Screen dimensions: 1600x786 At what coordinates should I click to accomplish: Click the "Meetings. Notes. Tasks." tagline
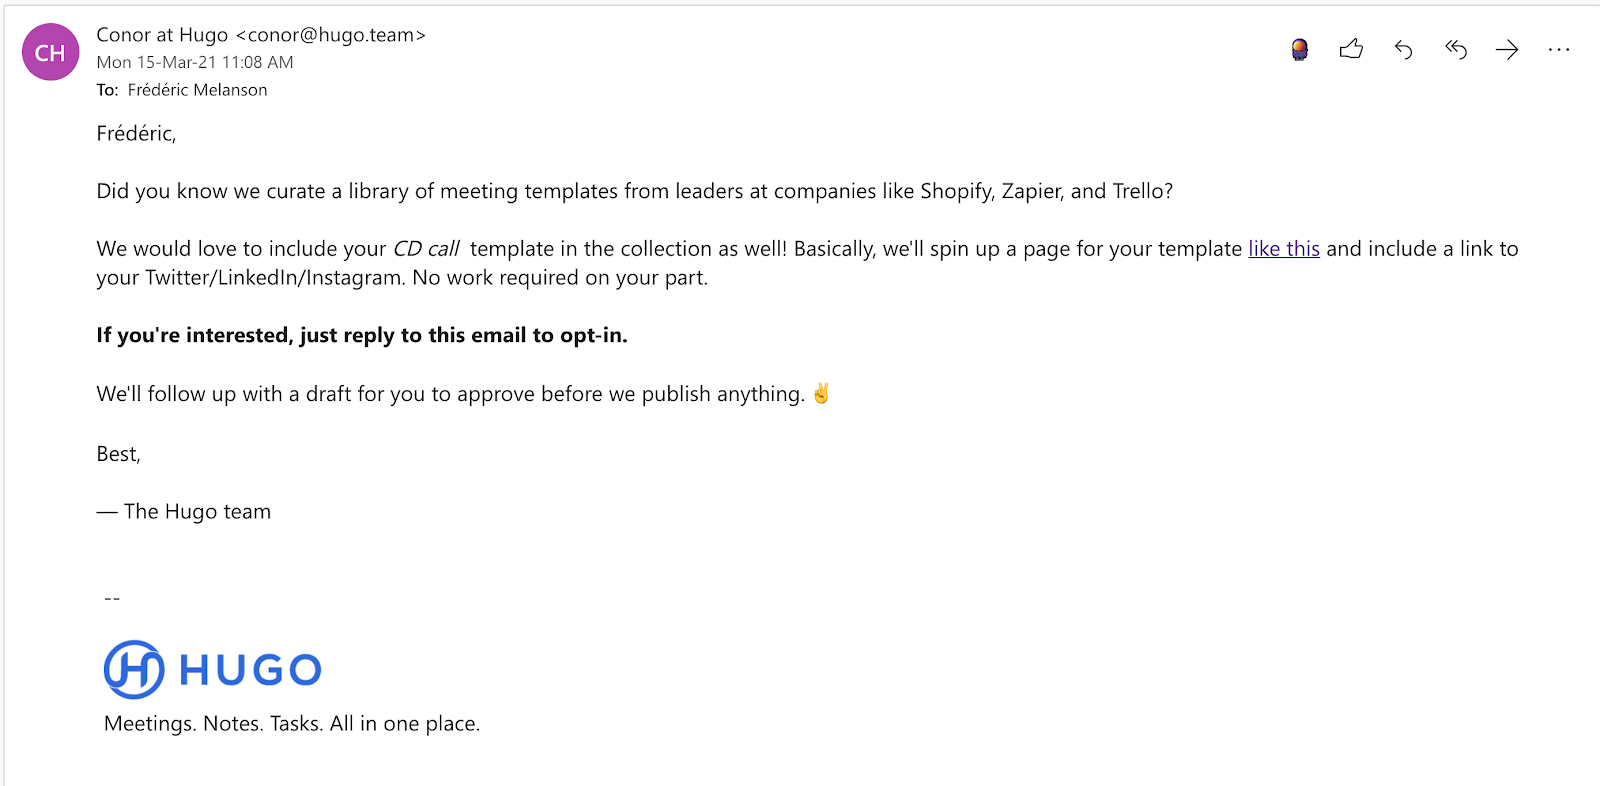(291, 724)
